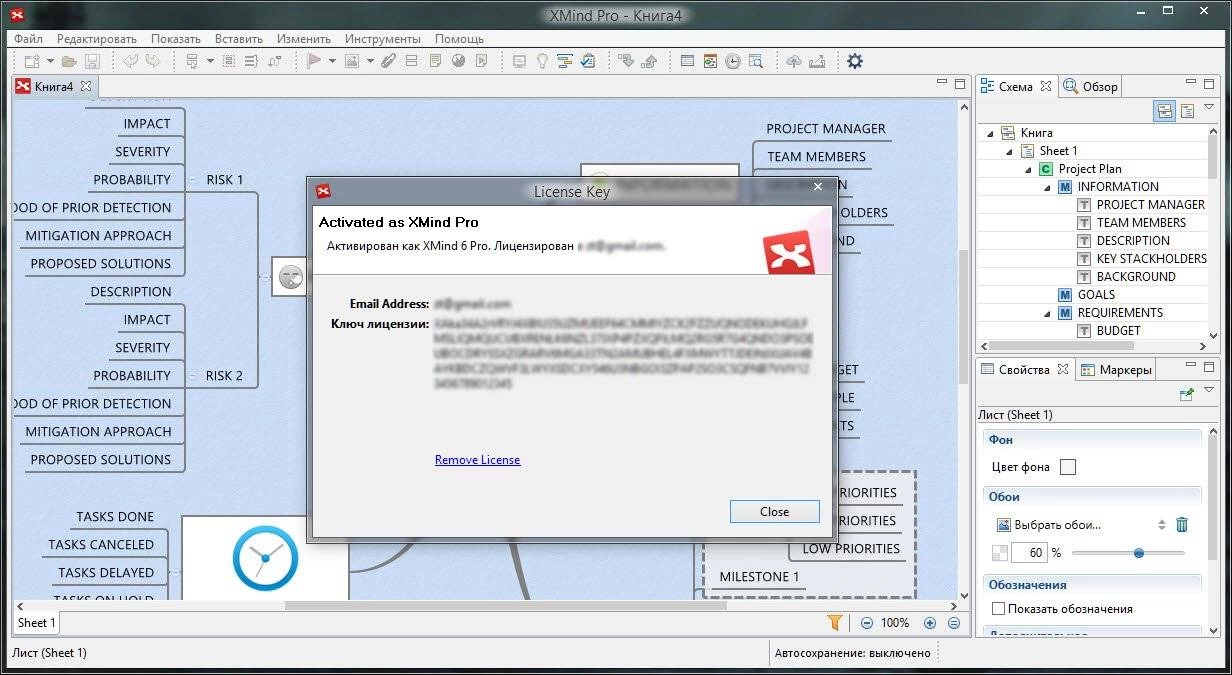Delete wallpaper with the trash icon
Image resolution: width=1232 pixels, height=675 pixels.
[x=1181, y=524]
